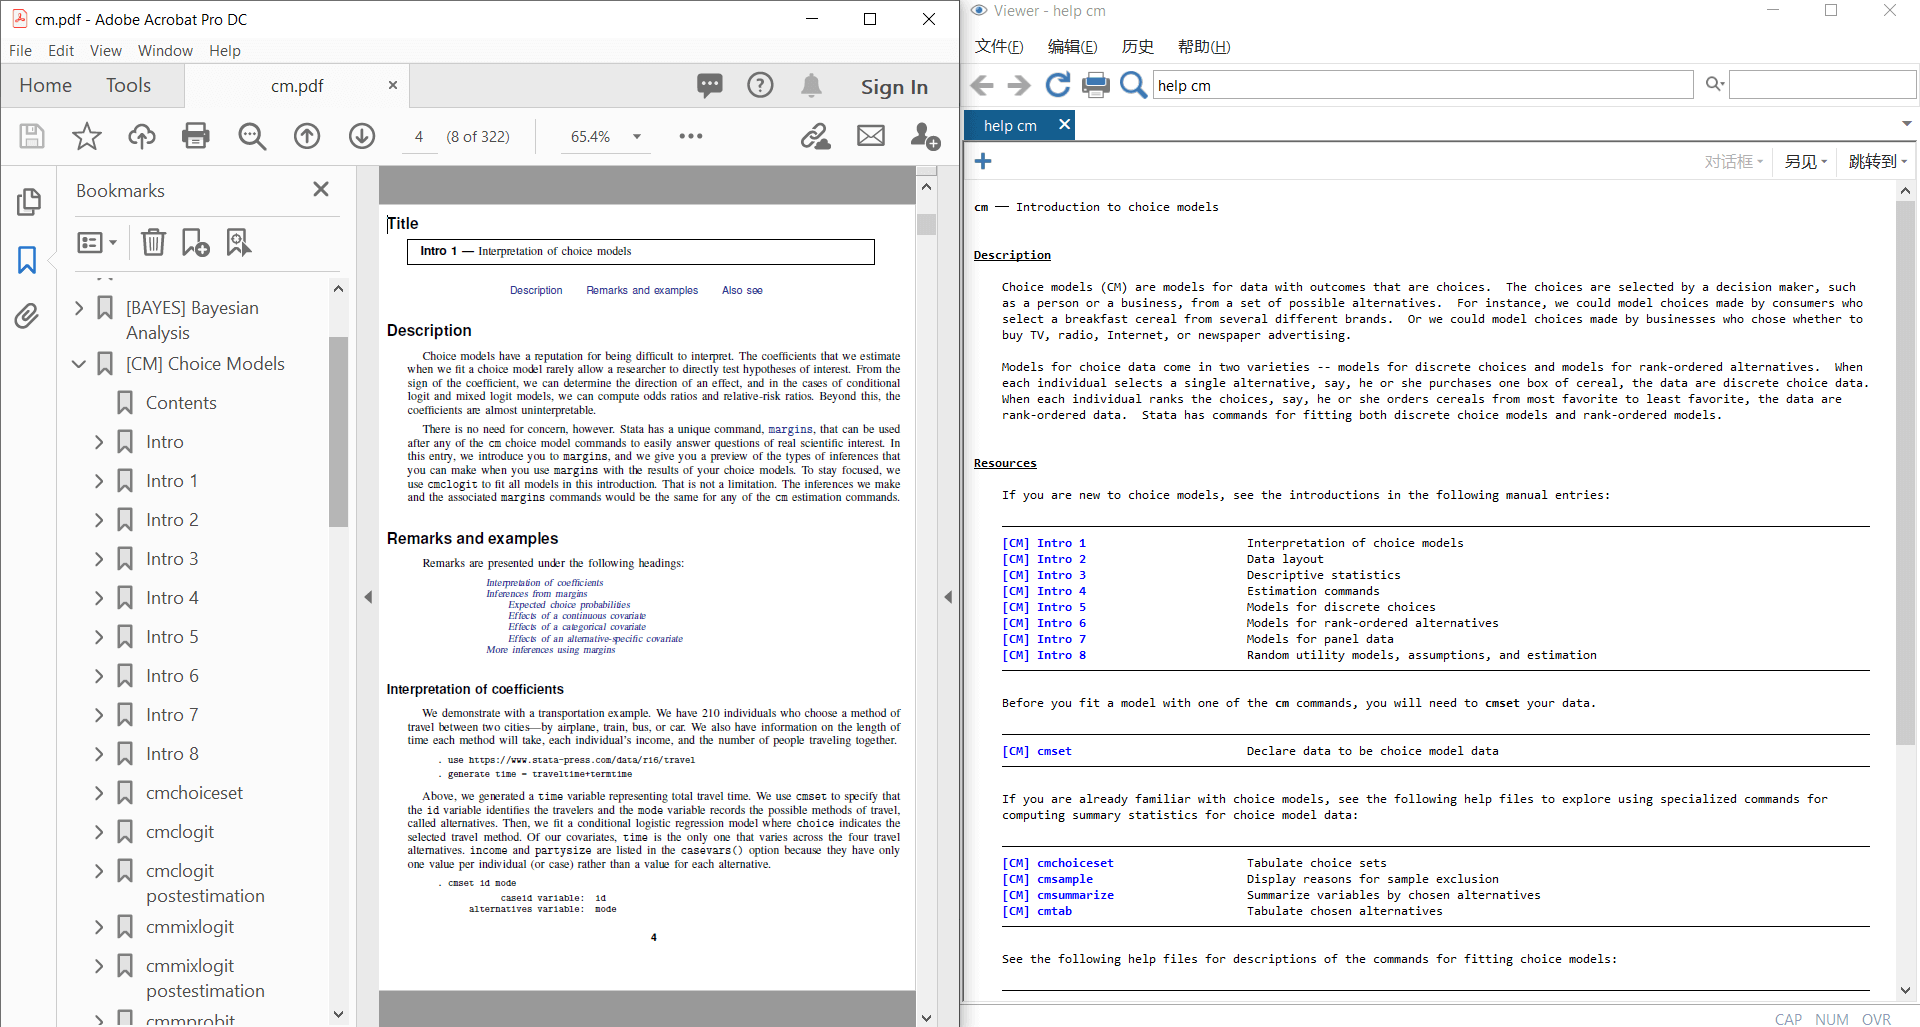Expand the Intro 5 bookmark
Screen dimensions: 1920x1027
coord(98,637)
